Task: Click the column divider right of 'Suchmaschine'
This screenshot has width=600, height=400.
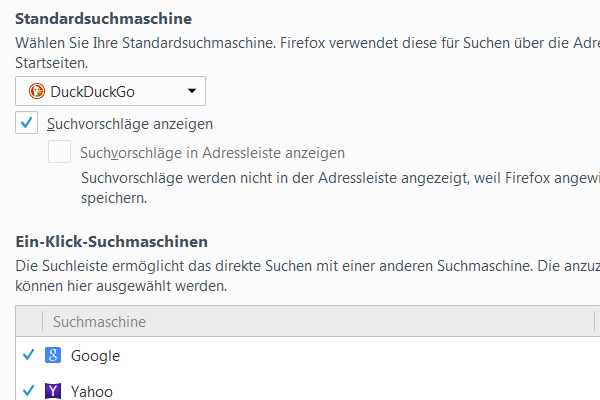Action: [594, 321]
